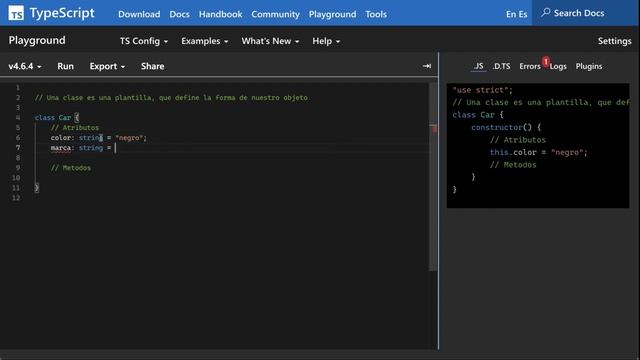Click the editor vertical scrollbar
640x360 pixels.
click(433, 176)
